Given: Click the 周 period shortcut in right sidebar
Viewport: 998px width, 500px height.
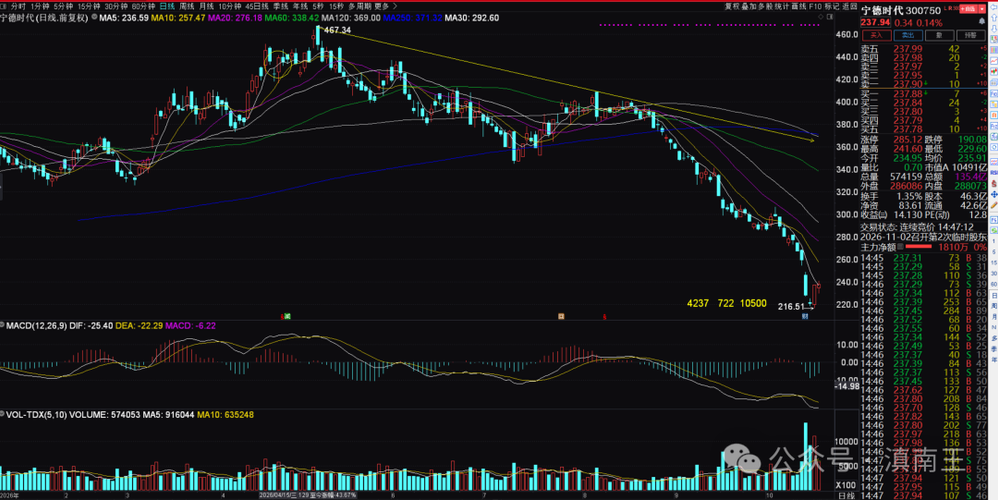Looking at the screenshot, I should [994, 306].
